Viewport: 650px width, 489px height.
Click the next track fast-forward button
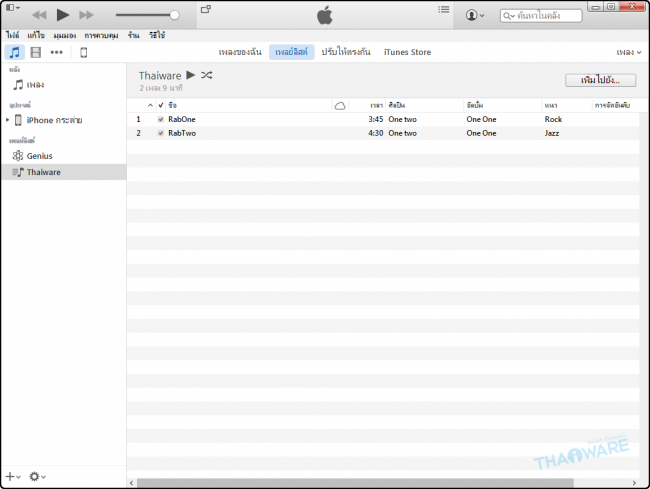86,15
